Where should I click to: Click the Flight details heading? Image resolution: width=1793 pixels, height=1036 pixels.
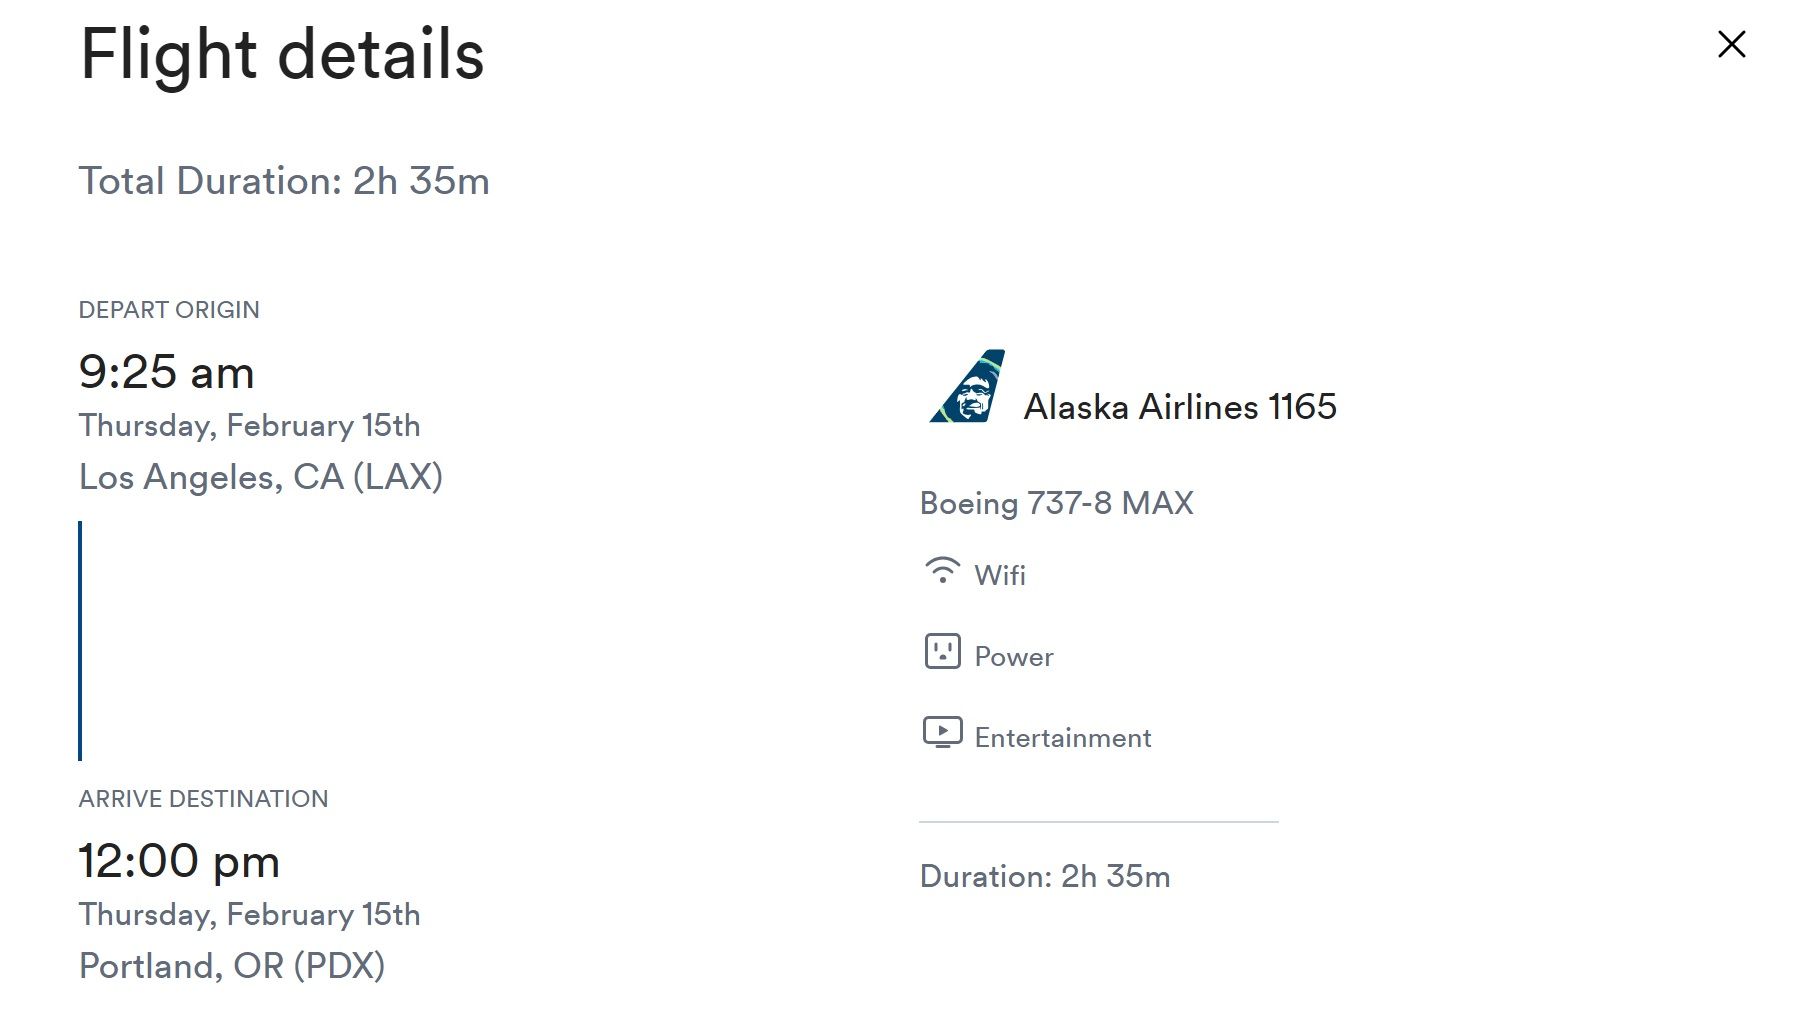(281, 57)
